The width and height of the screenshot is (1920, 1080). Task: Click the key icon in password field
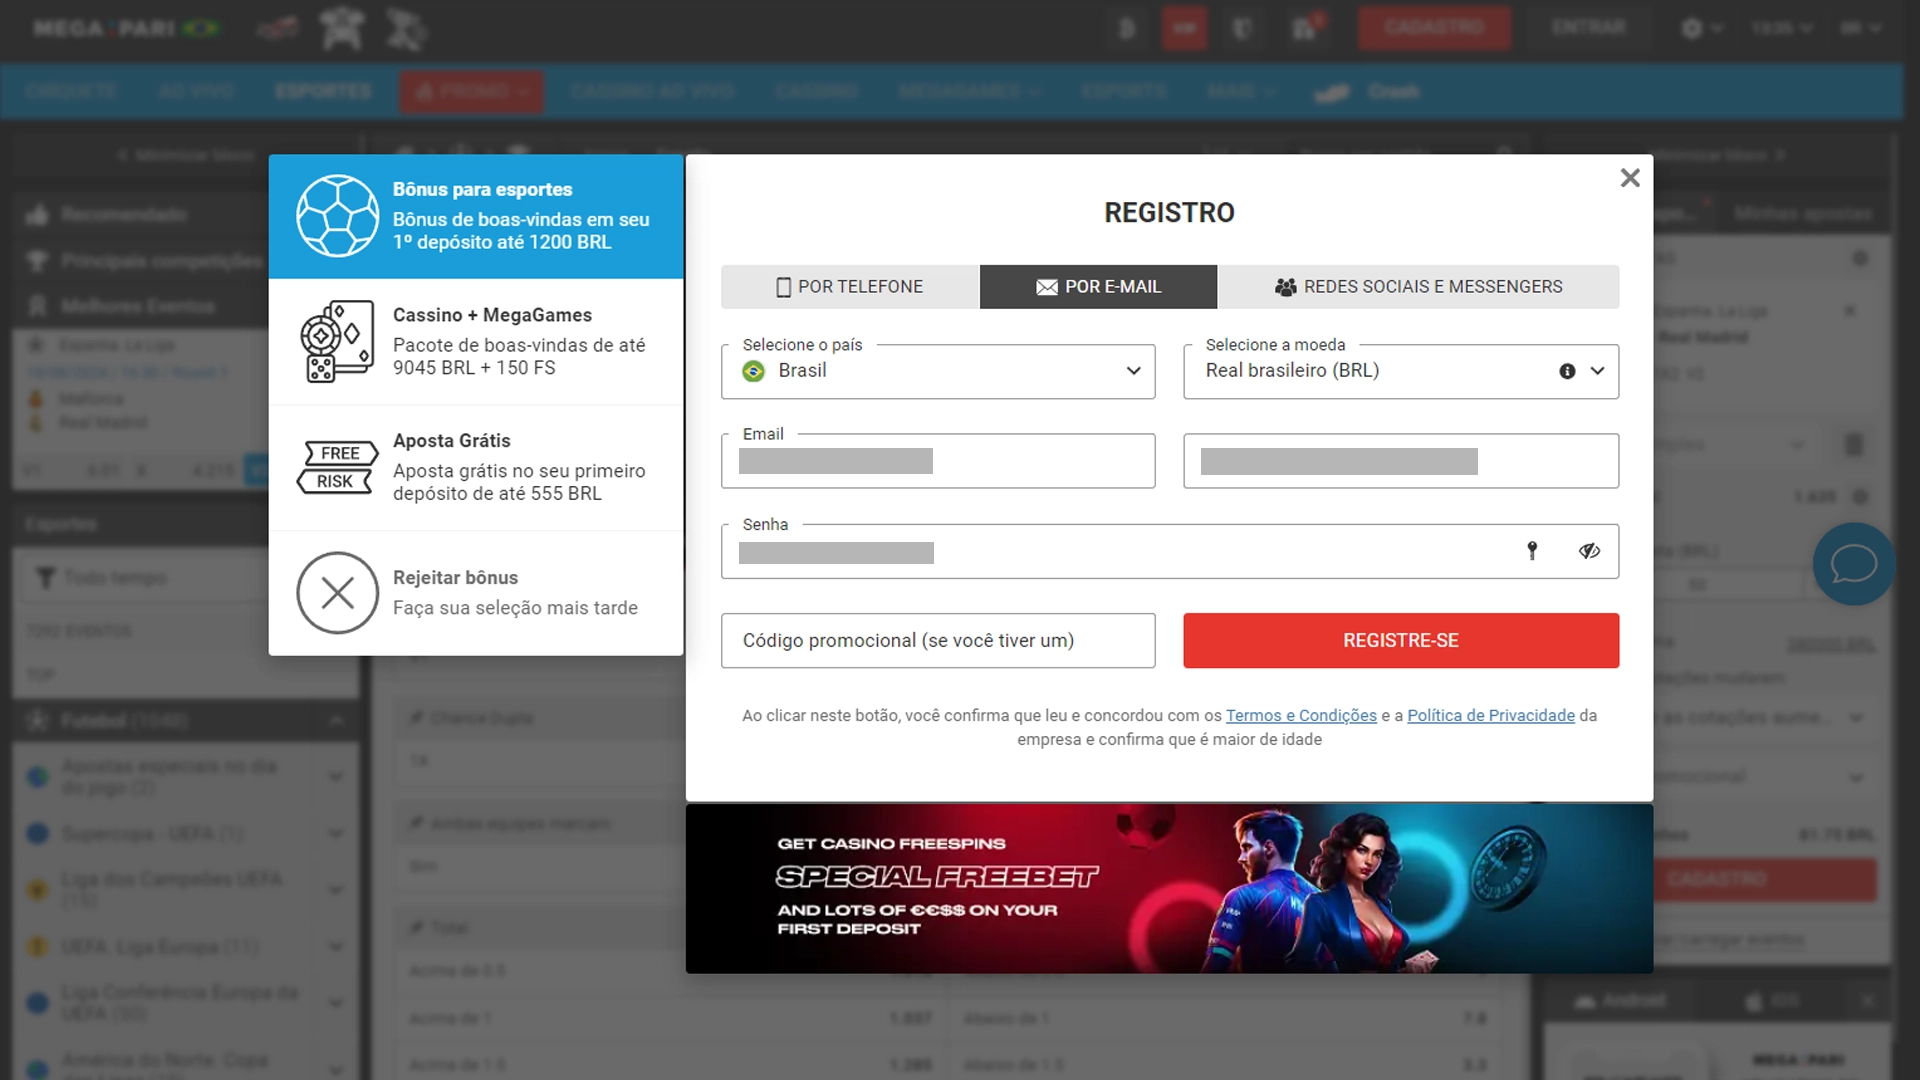[x=1532, y=551]
